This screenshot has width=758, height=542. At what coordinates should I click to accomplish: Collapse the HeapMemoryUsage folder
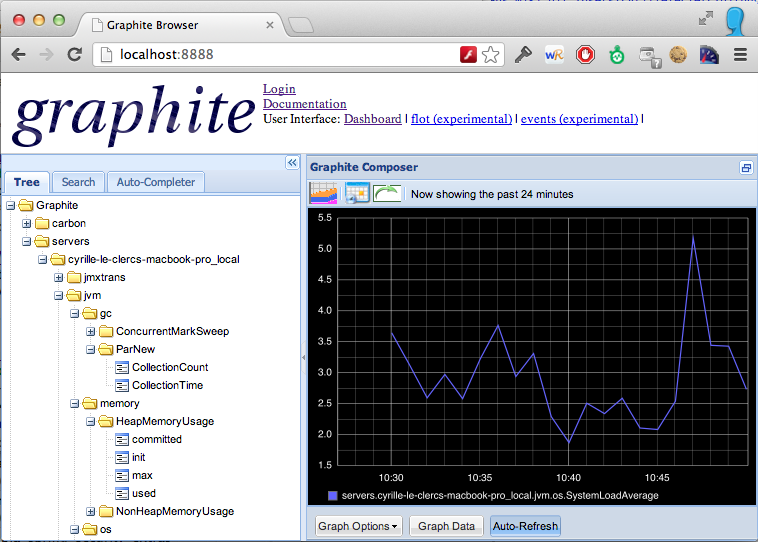tap(90, 422)
